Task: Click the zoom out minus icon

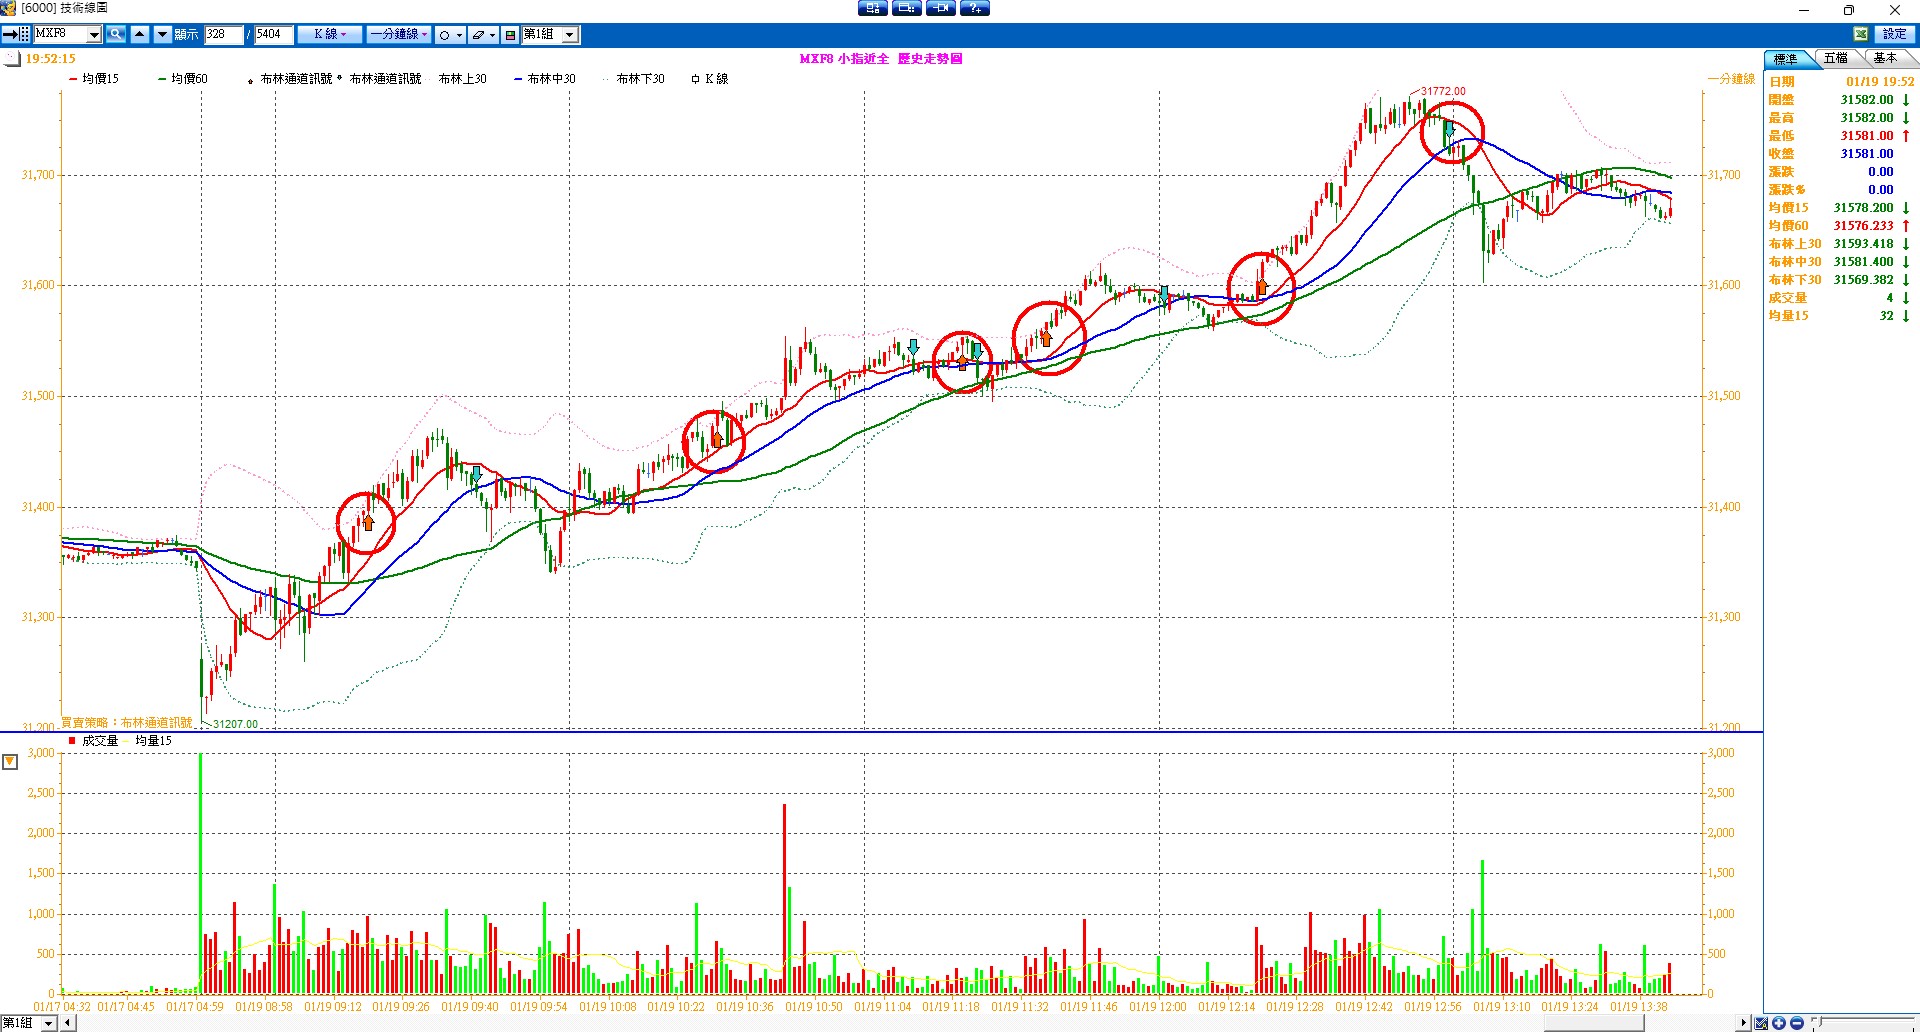Action: coord(1796,1023)
